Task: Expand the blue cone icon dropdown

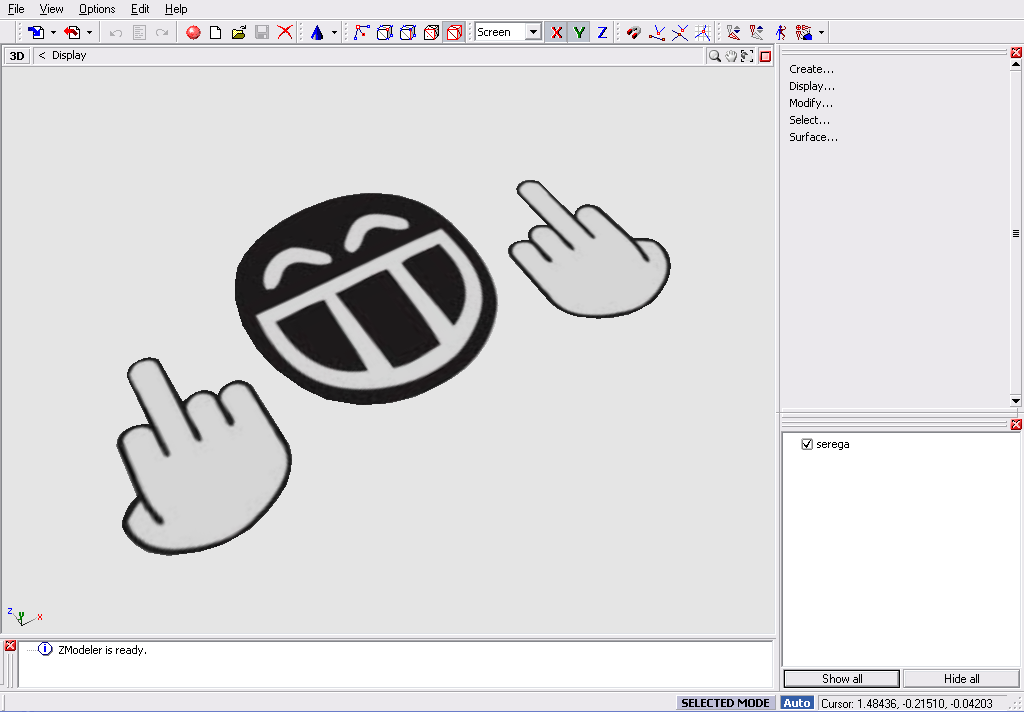Action: point(334,32)
